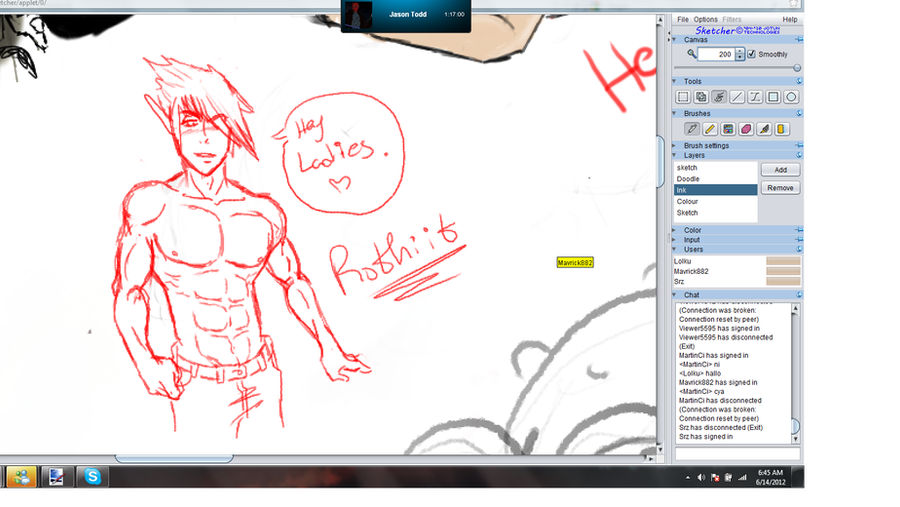
Task: Pick the straight Line tool
Action: tap(737, 97)
